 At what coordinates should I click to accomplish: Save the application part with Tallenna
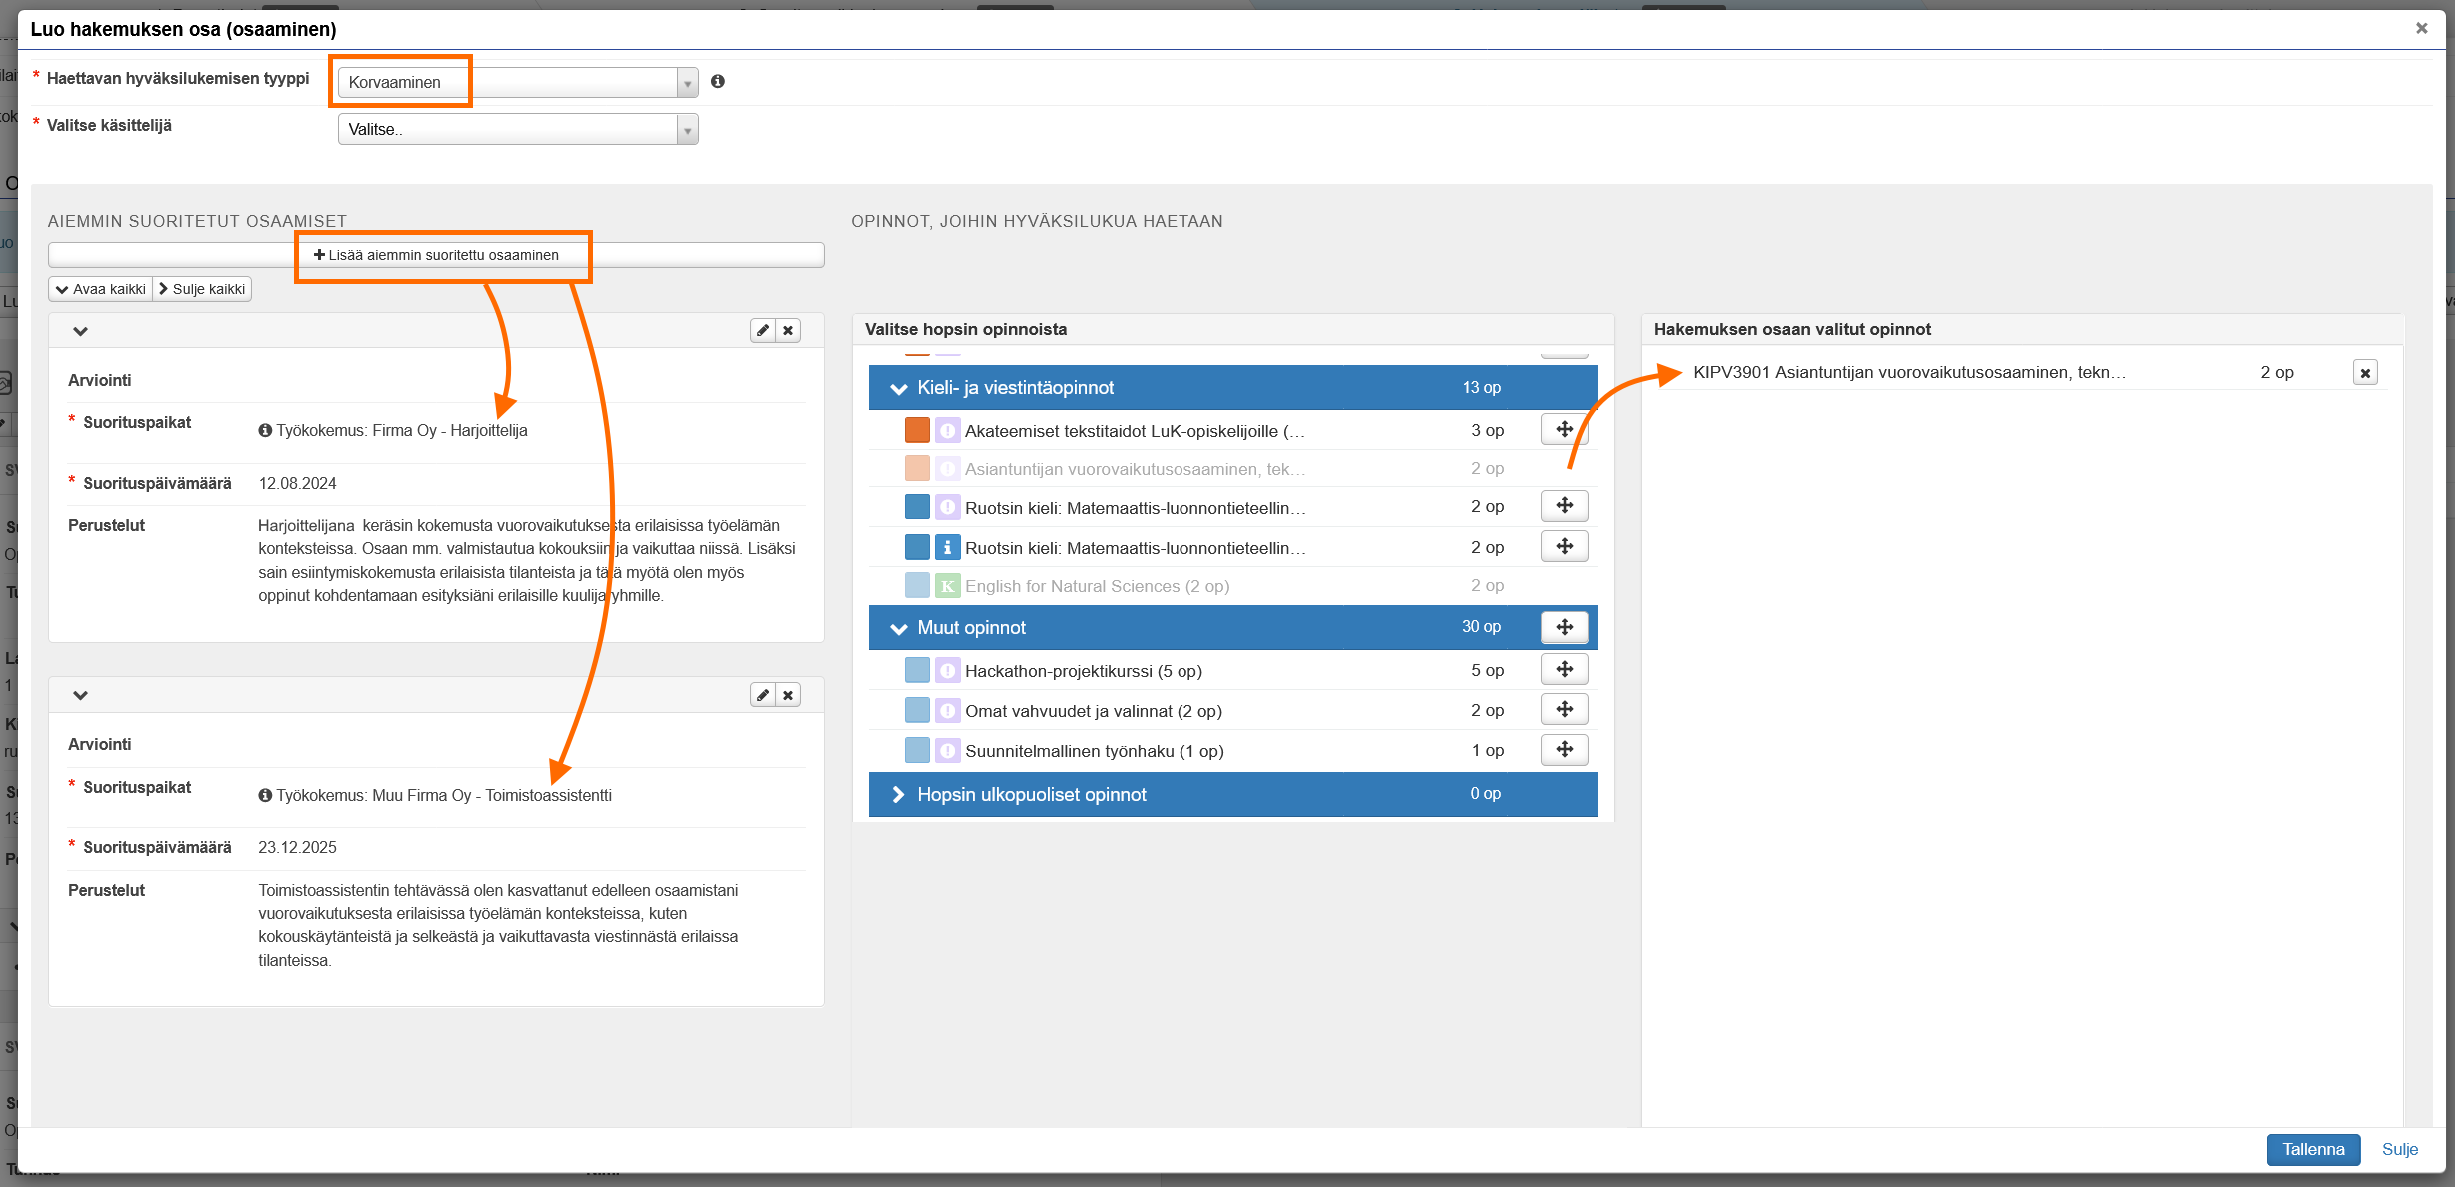pos(2312,1149)
